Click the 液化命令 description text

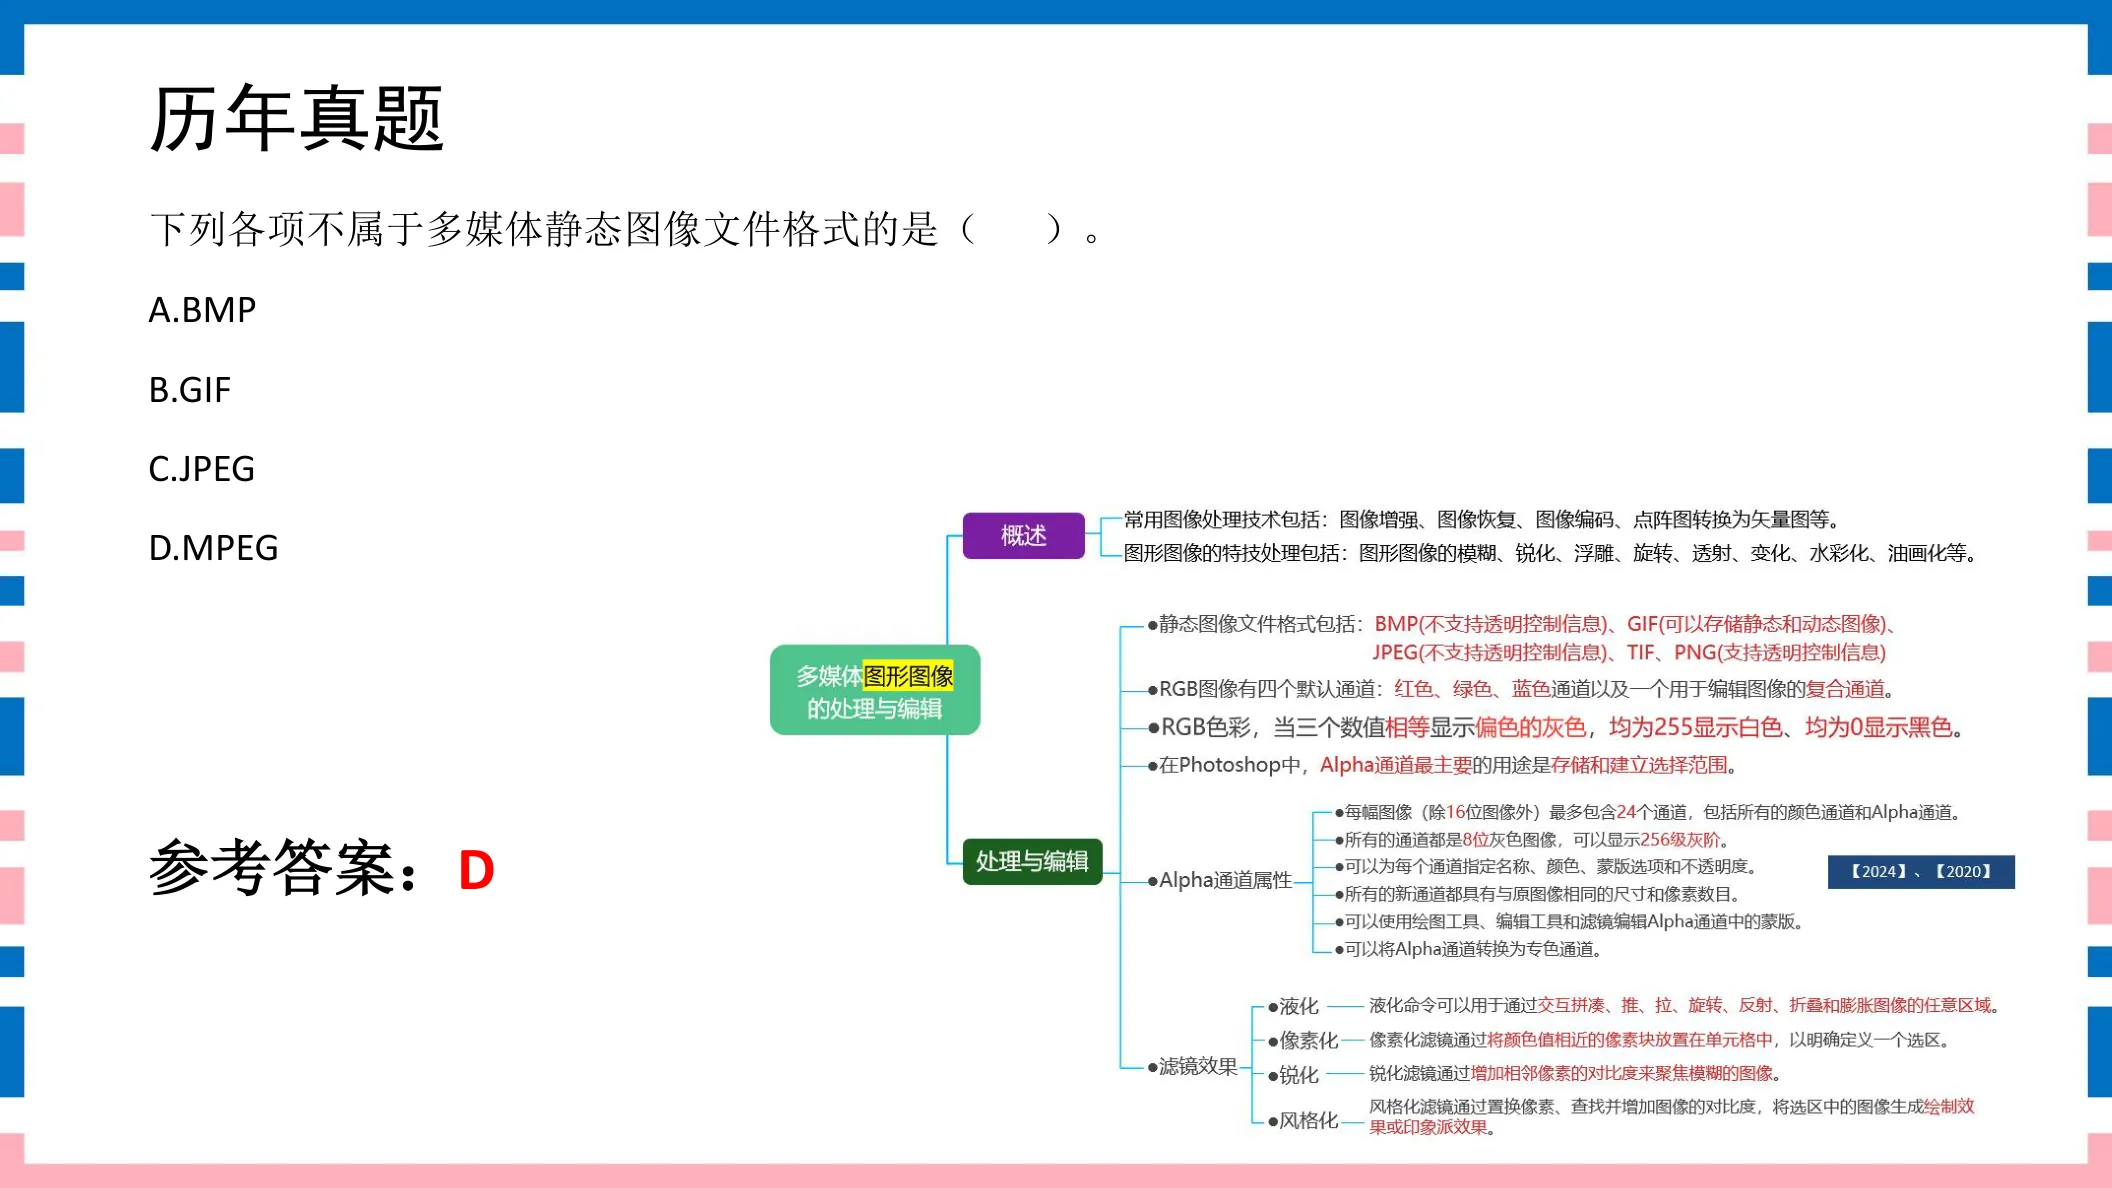1684,1005
